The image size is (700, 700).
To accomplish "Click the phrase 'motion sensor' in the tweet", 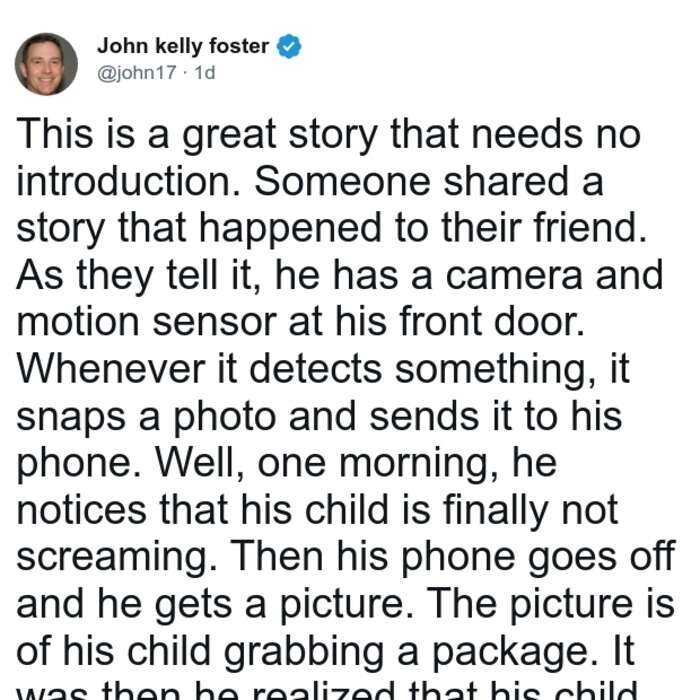I will 146,322.
